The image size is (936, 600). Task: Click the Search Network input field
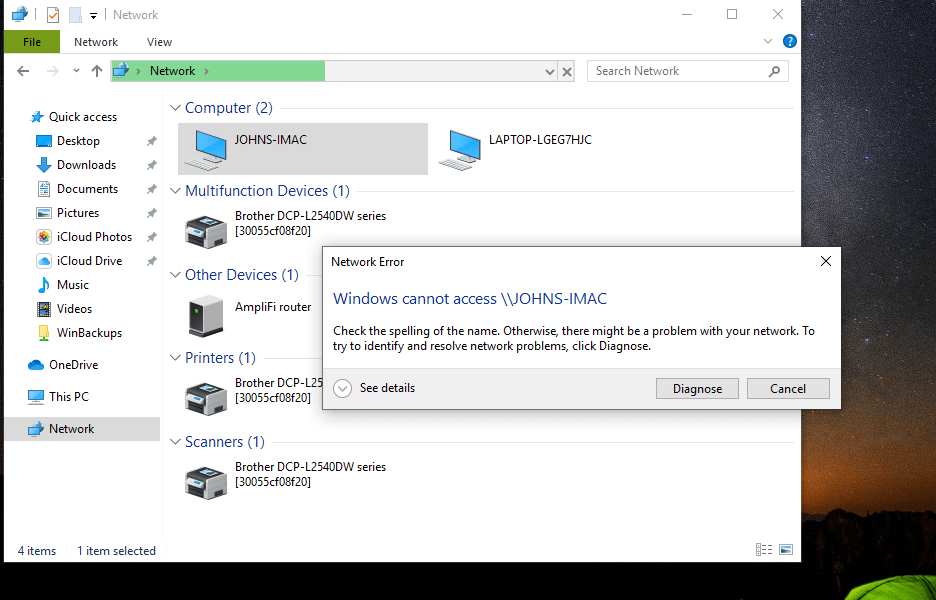click(x=678, y=71)
